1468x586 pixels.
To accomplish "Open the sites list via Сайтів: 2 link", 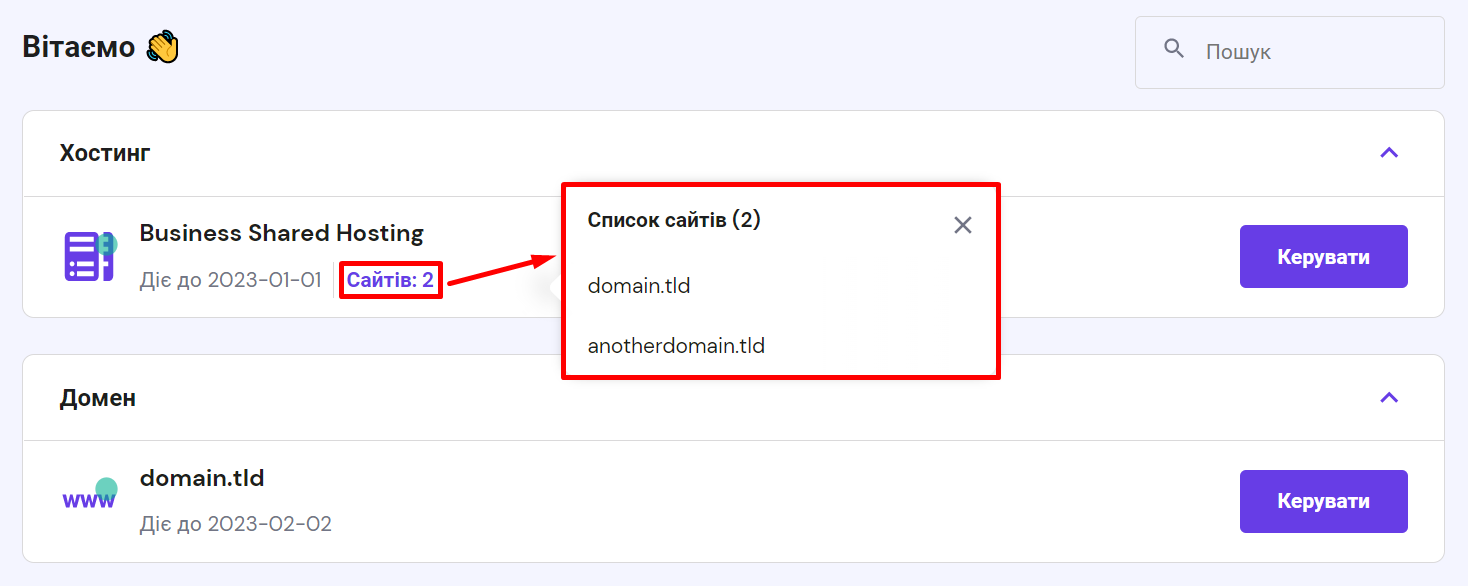I will (x=391, y=280).
